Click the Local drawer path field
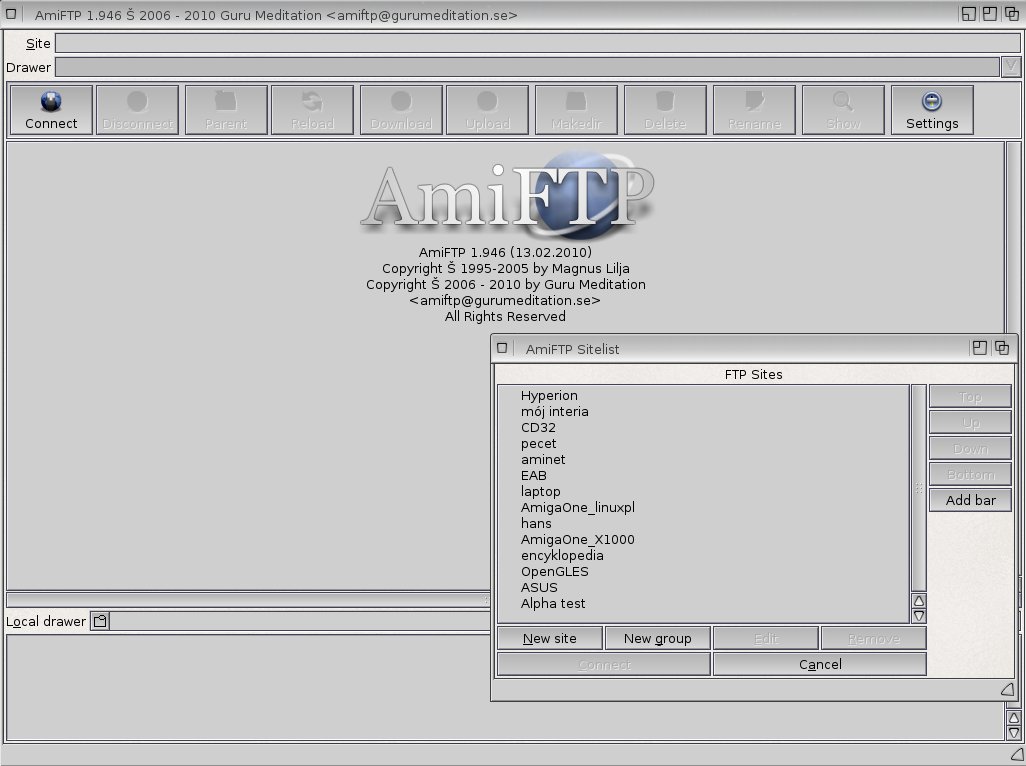This screenshot has height=766, width=1026. tap(300, 621)
